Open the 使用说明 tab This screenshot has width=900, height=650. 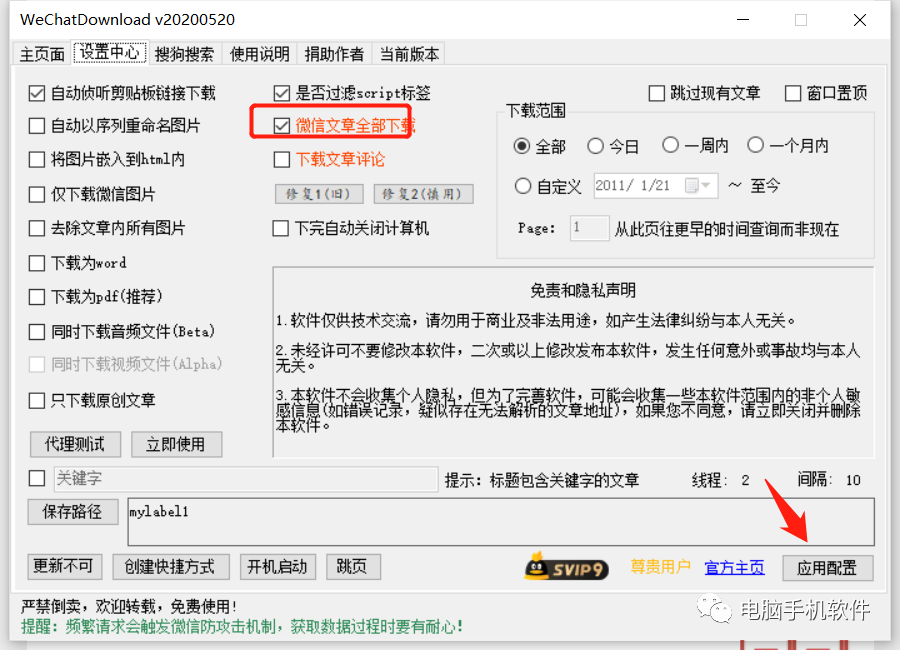259,54
